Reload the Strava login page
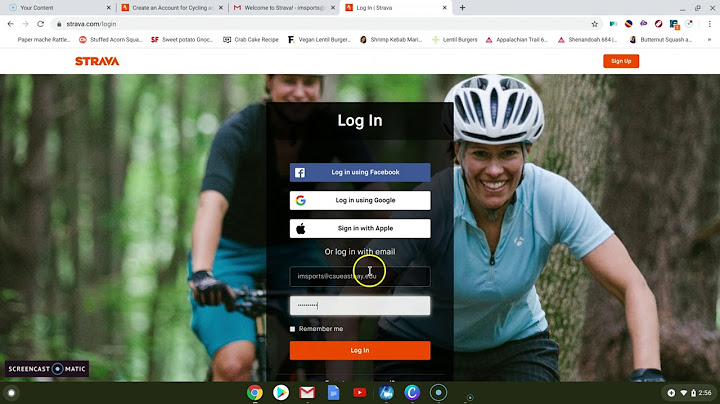The image size is (720, 404). coord(41,24)
